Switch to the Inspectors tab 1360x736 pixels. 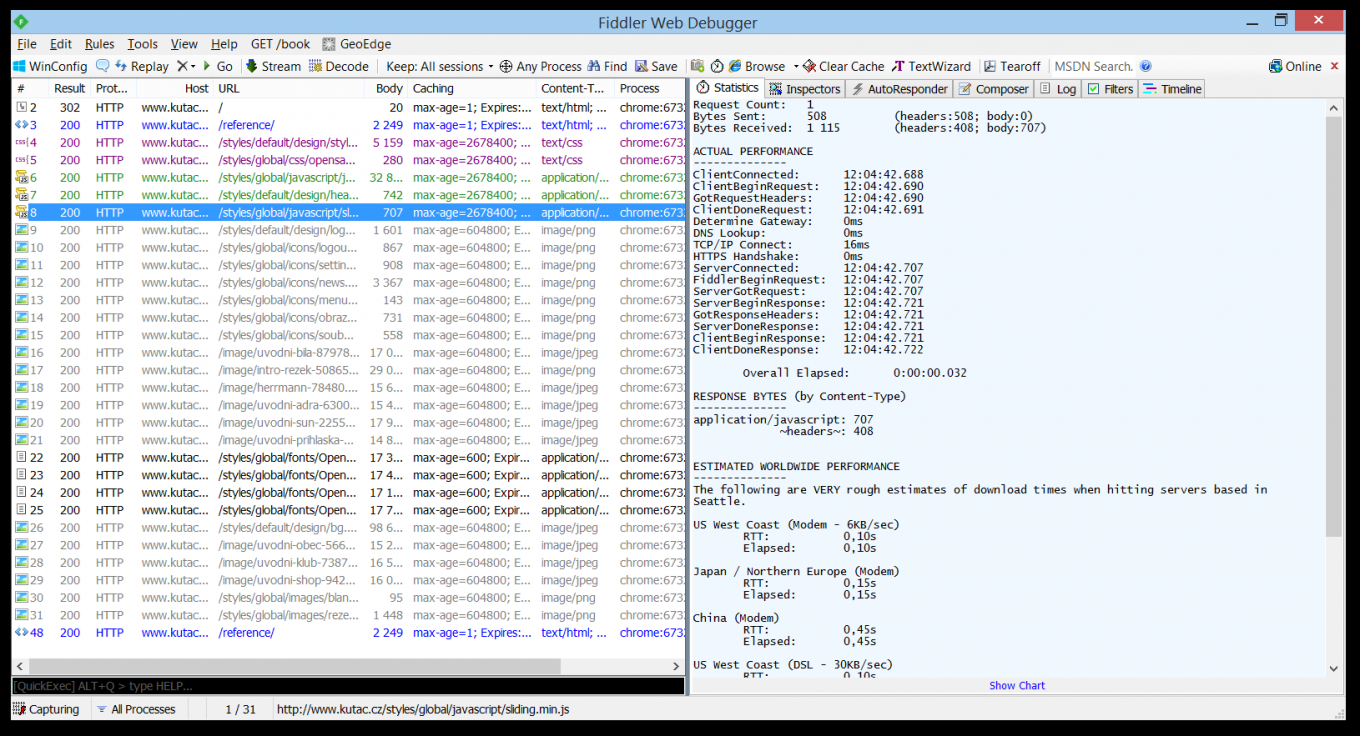pyautogui.click(x=805, y=89)
